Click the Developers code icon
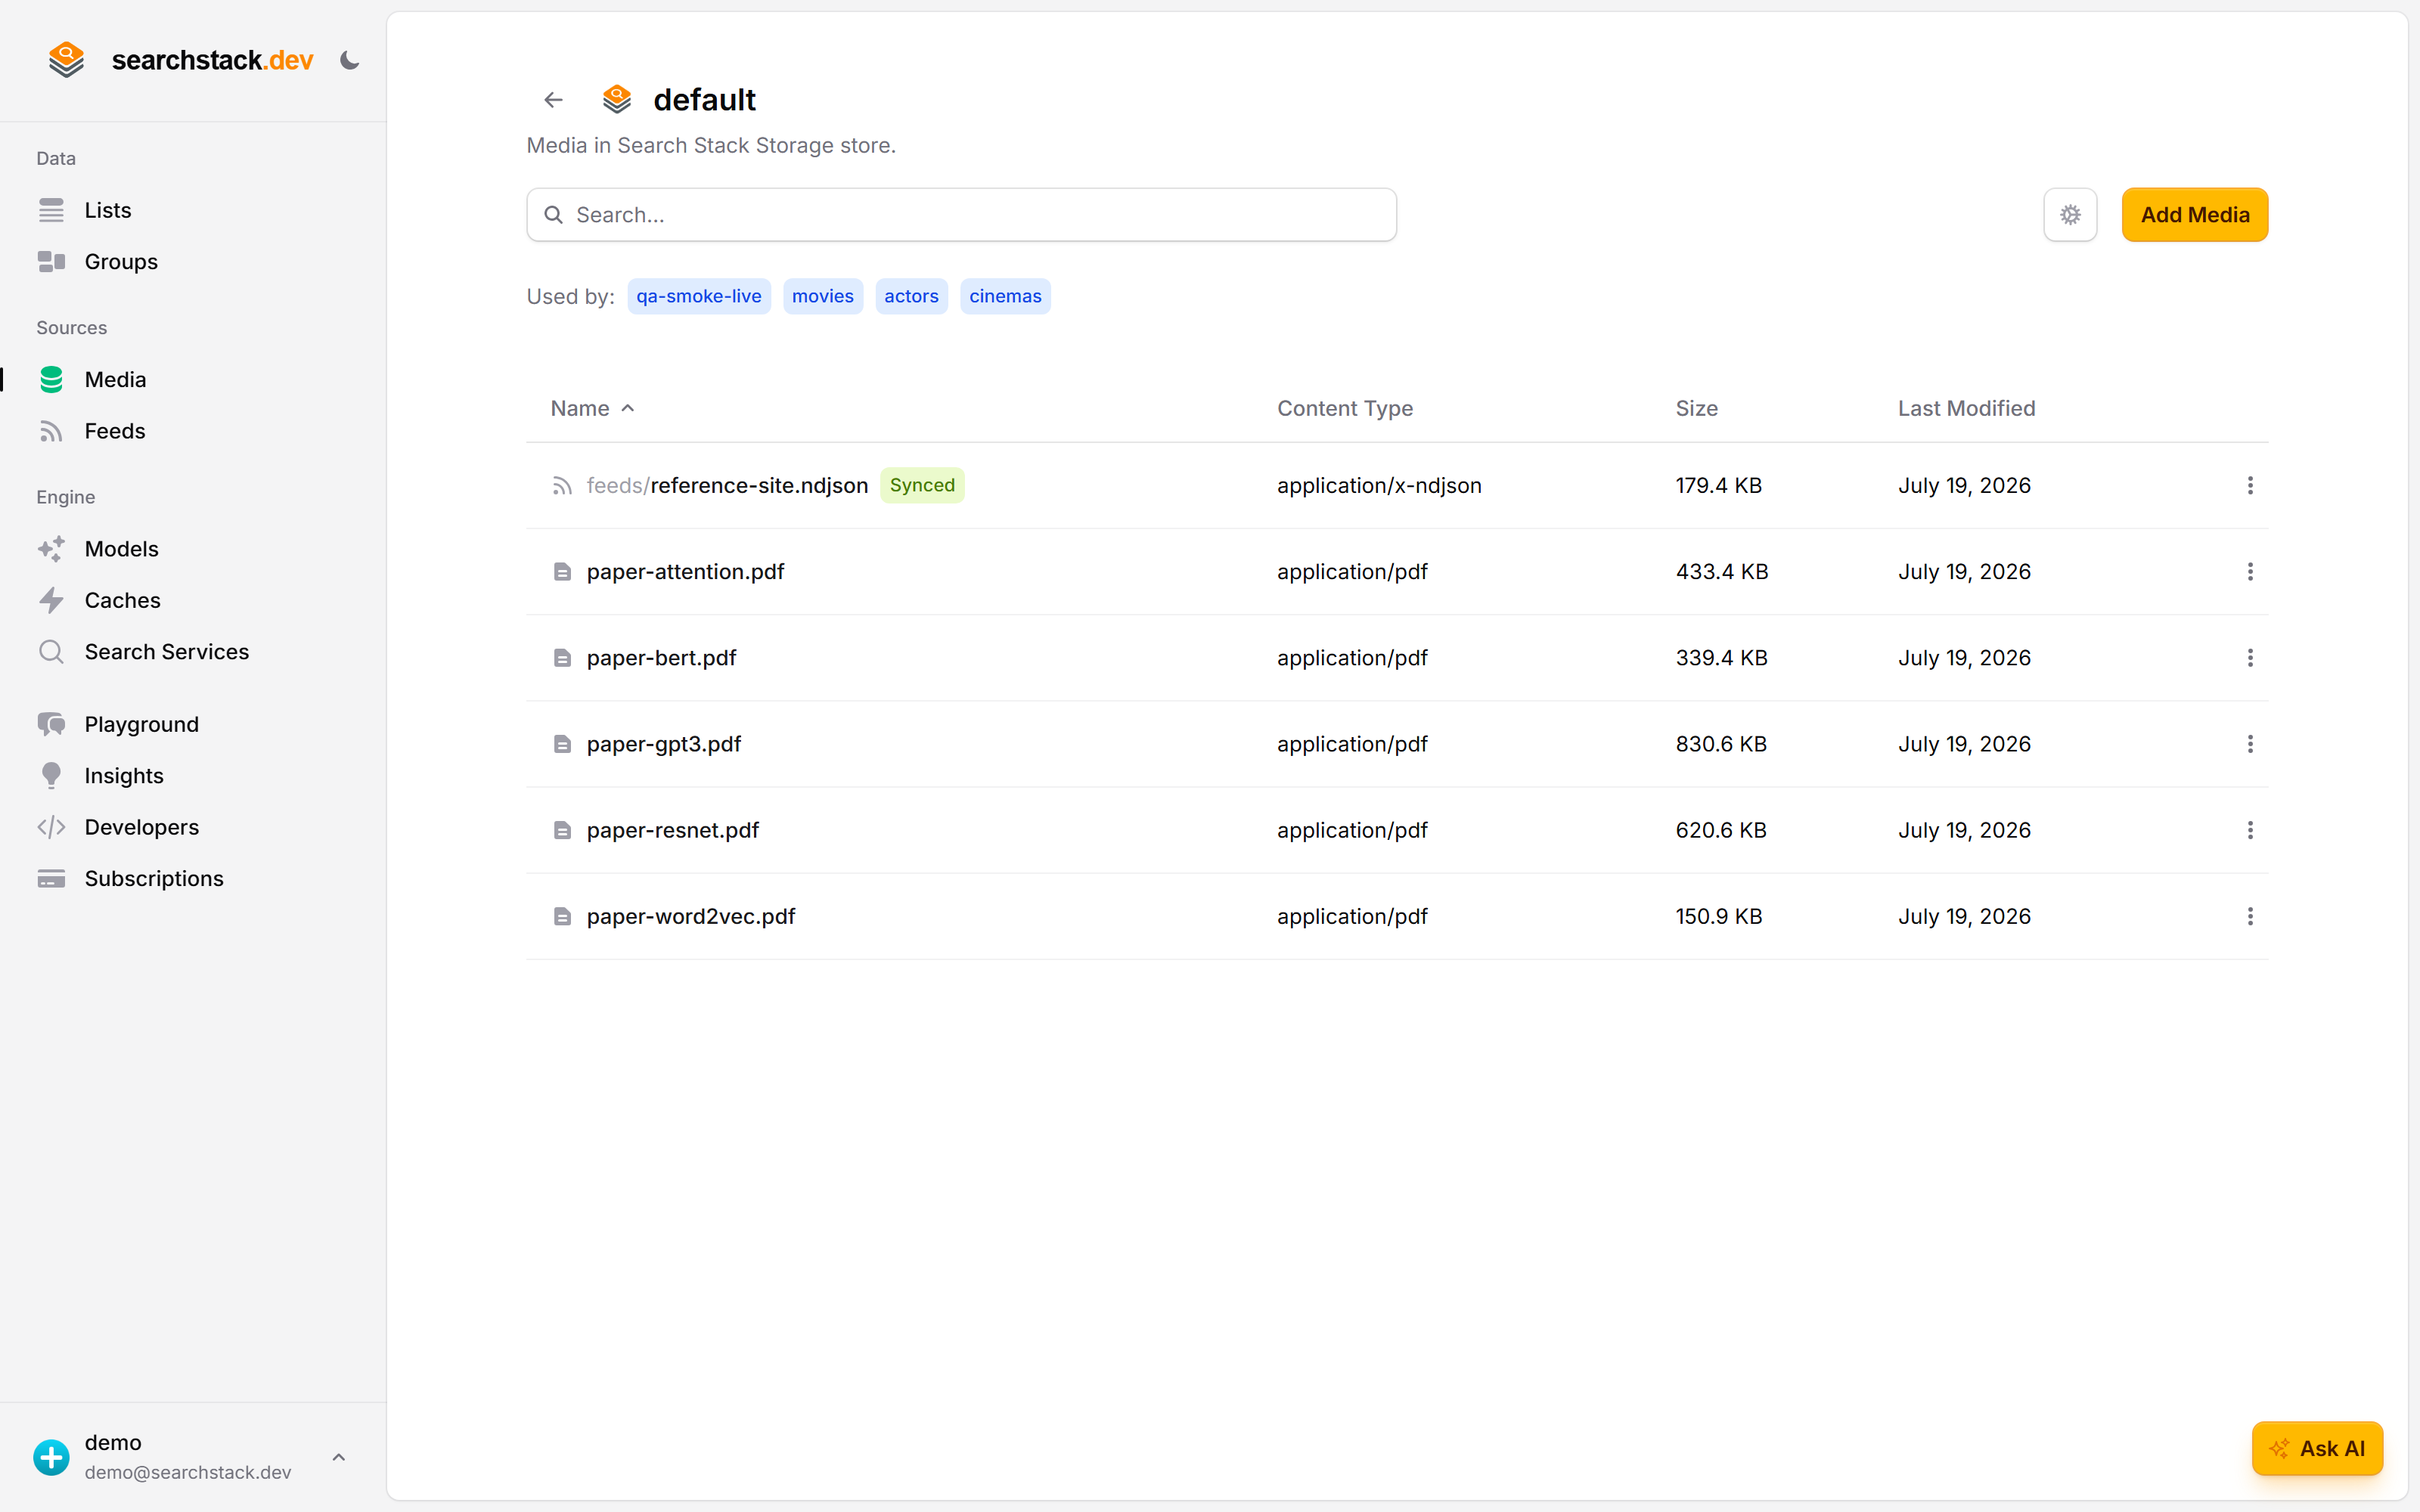 [51, 827]
